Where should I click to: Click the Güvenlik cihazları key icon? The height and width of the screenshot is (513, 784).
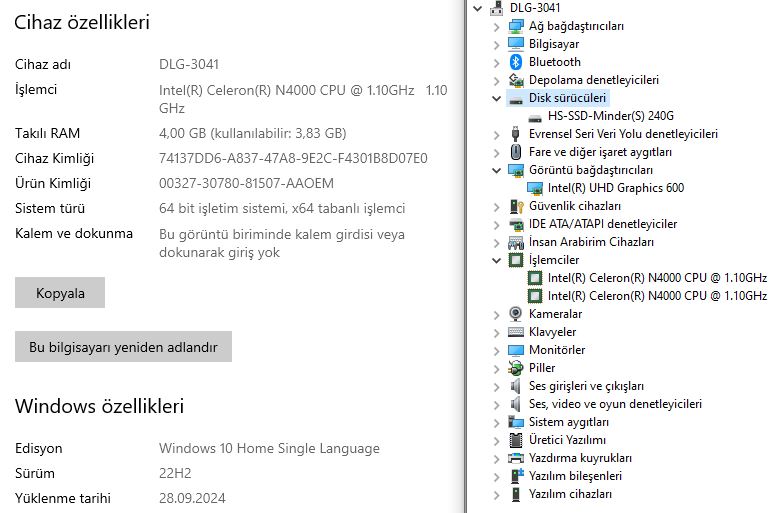516,206
